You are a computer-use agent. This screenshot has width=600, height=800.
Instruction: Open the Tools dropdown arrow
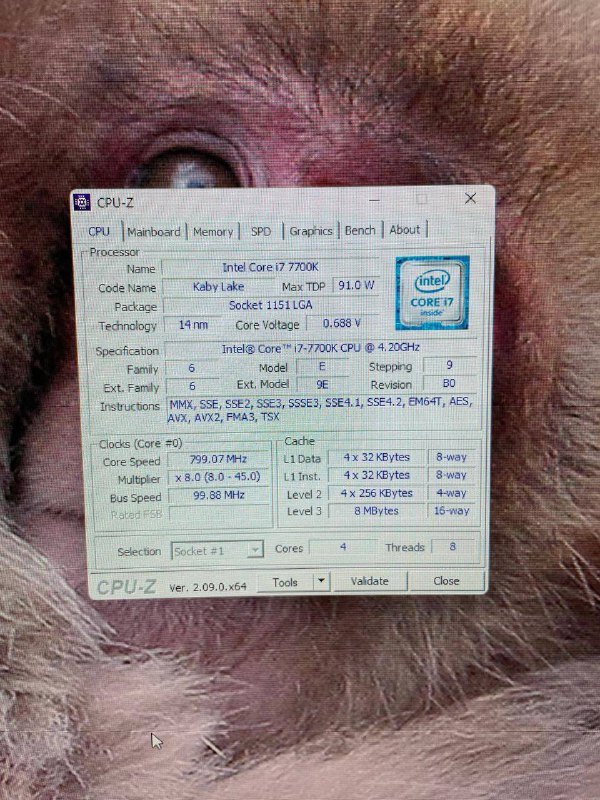tap(320, 581)
